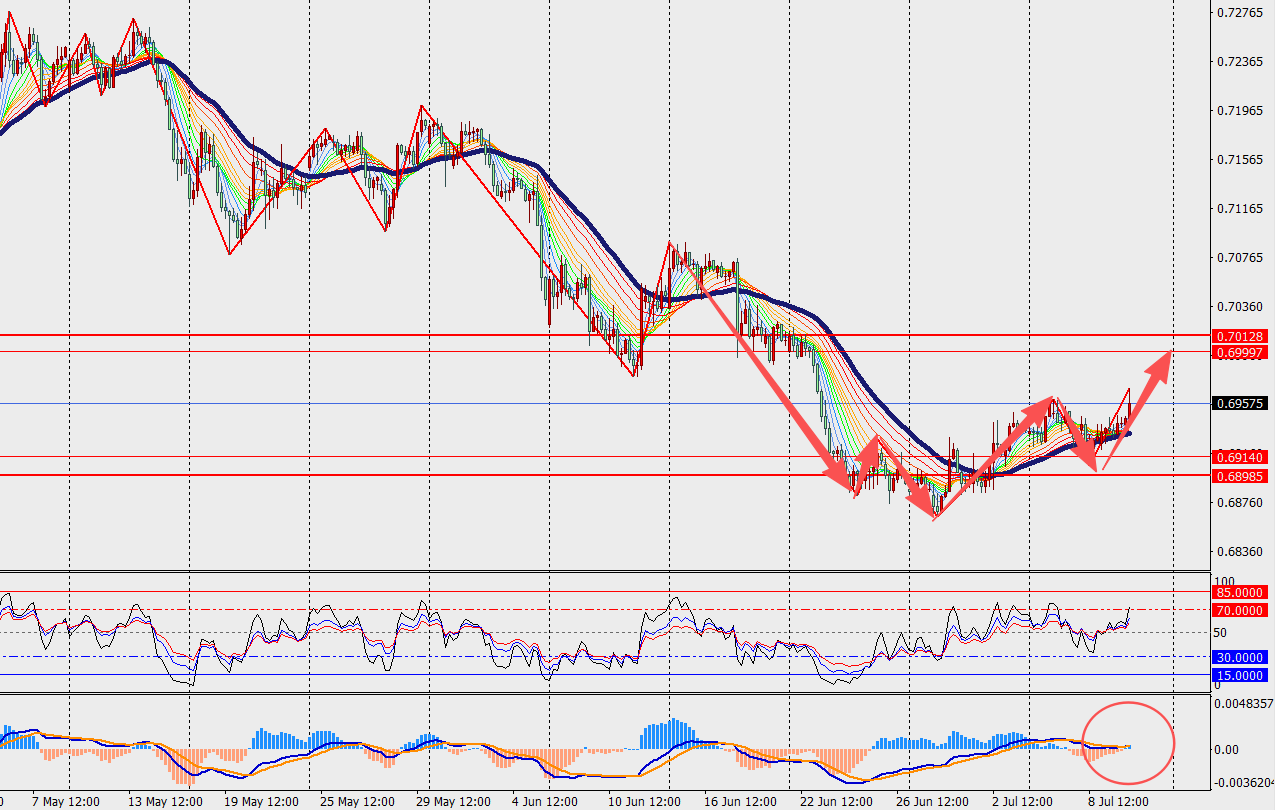Click the 8 Jul 12:00 date label
This screenshot has height=810, width=1275.
coord(1116,802)
